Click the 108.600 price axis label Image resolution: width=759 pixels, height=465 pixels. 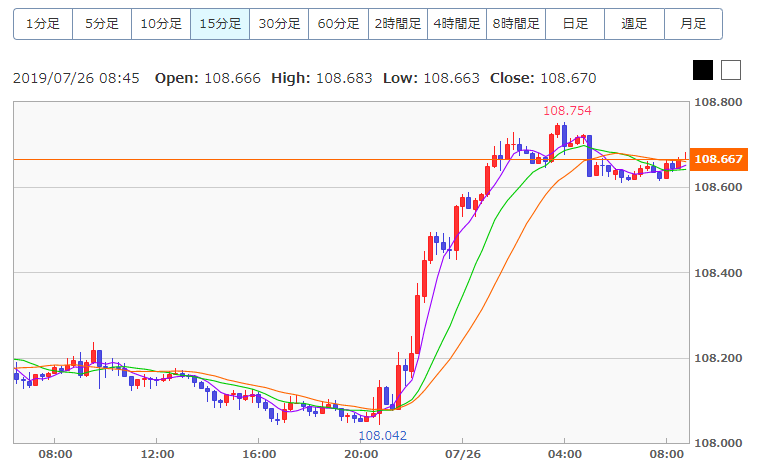(718, 187)
